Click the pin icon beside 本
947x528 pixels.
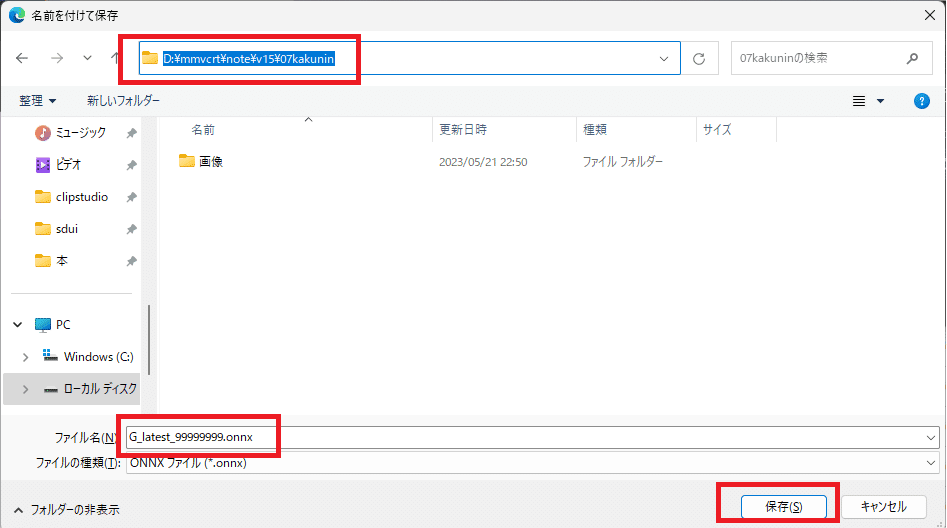[x=131, y=261]
